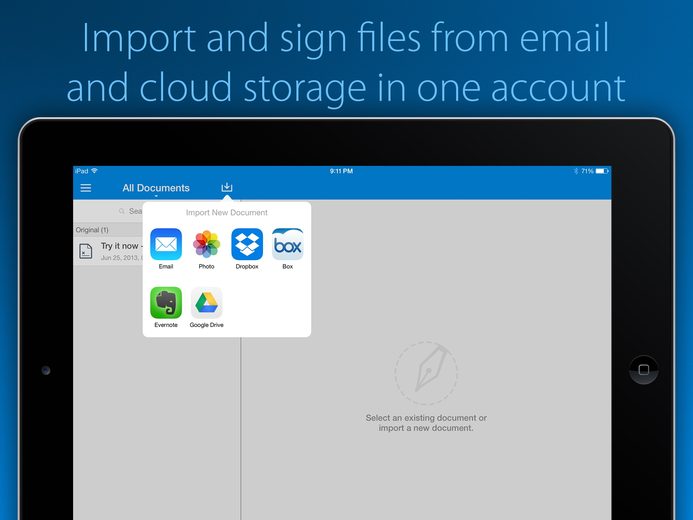Click the pen nib placeholder icon
Viewport: 693px width, 520px height.
pyautogui.click(x=426, y=373)
